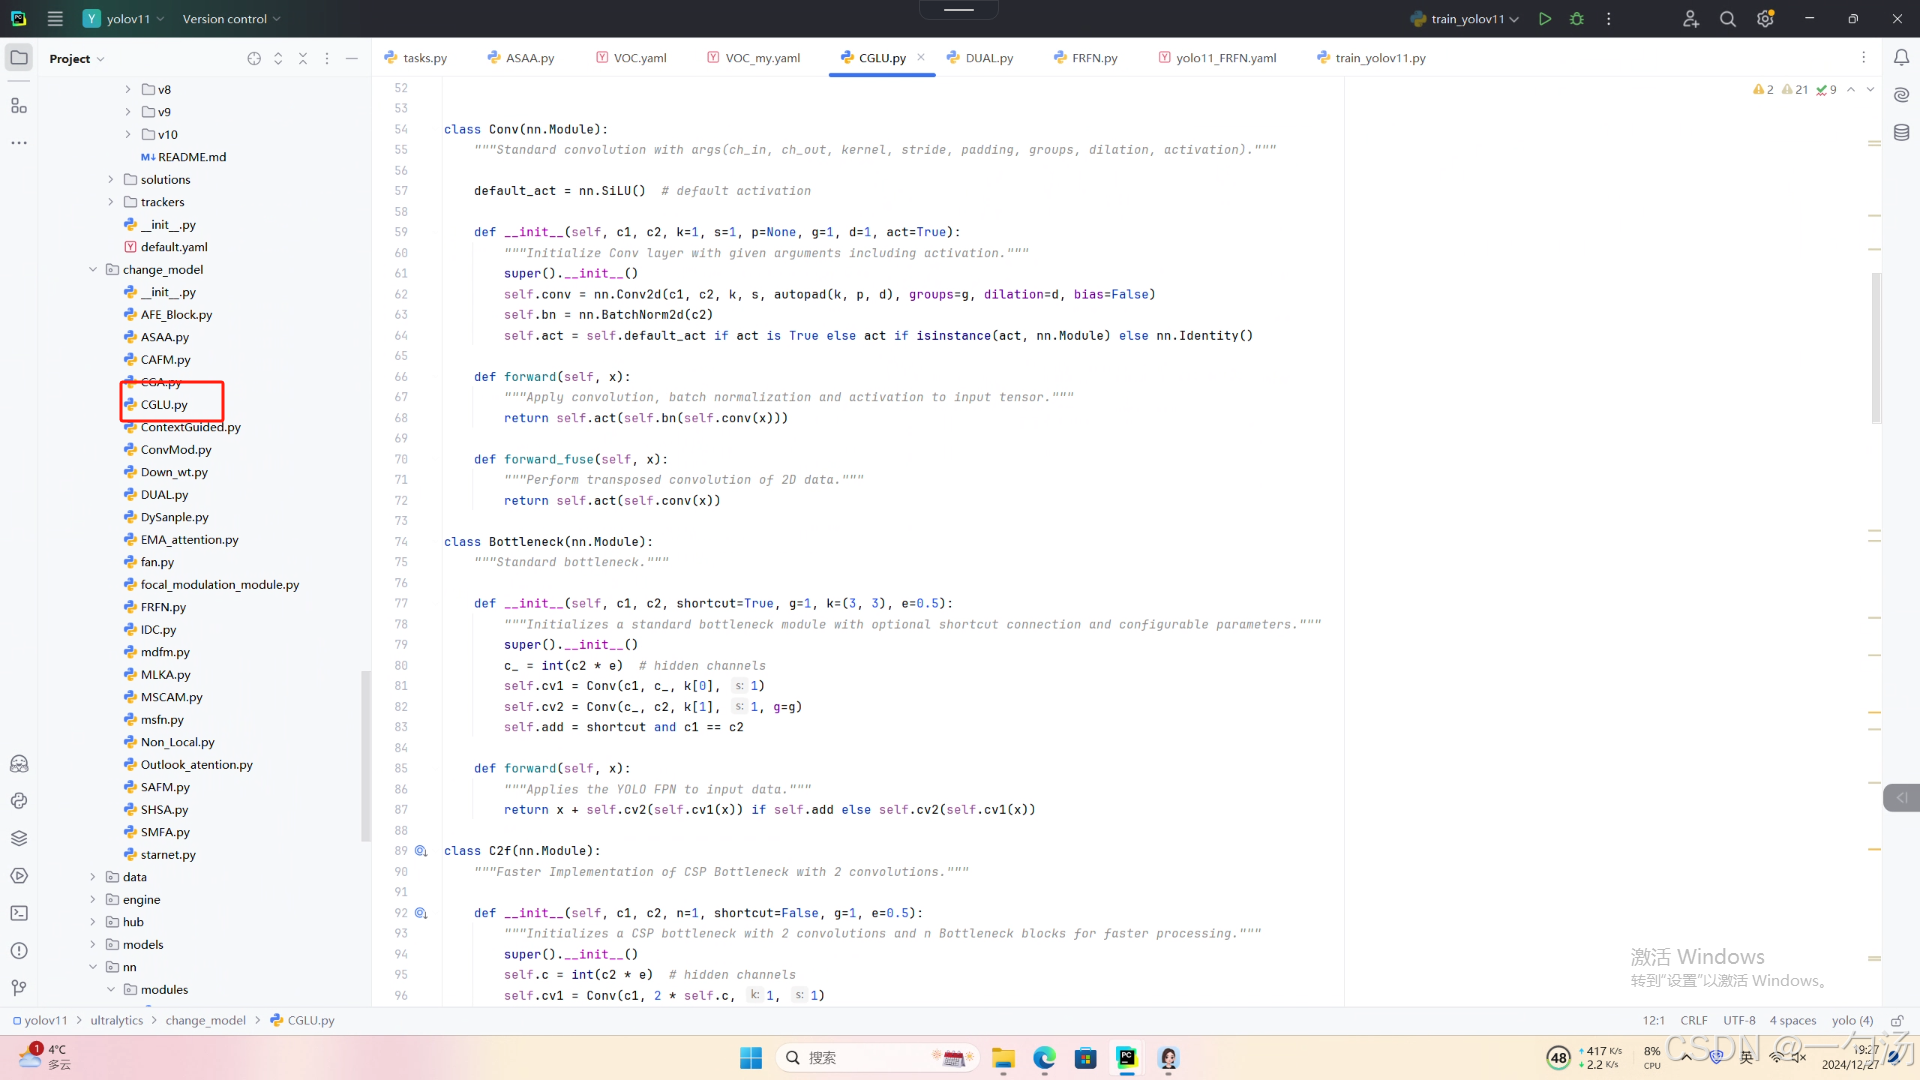
Task: Start debugging with the bug icon
Action: point(1577,19)
